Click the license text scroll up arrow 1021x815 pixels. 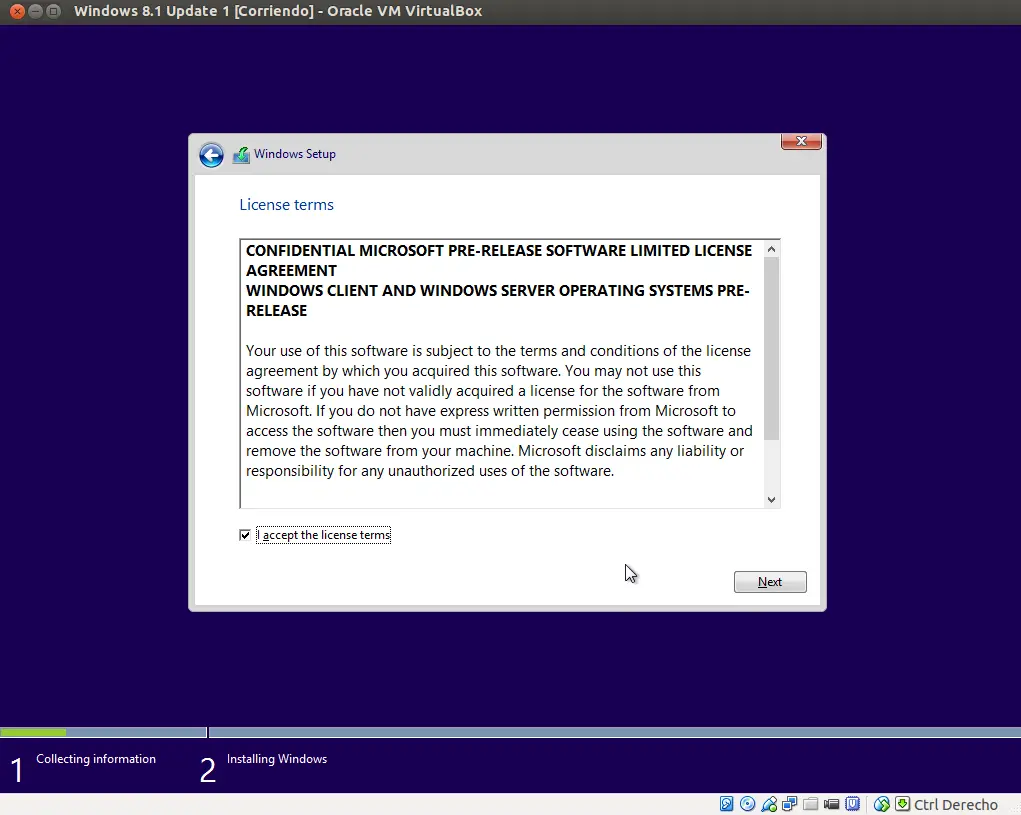coord(771,249)
